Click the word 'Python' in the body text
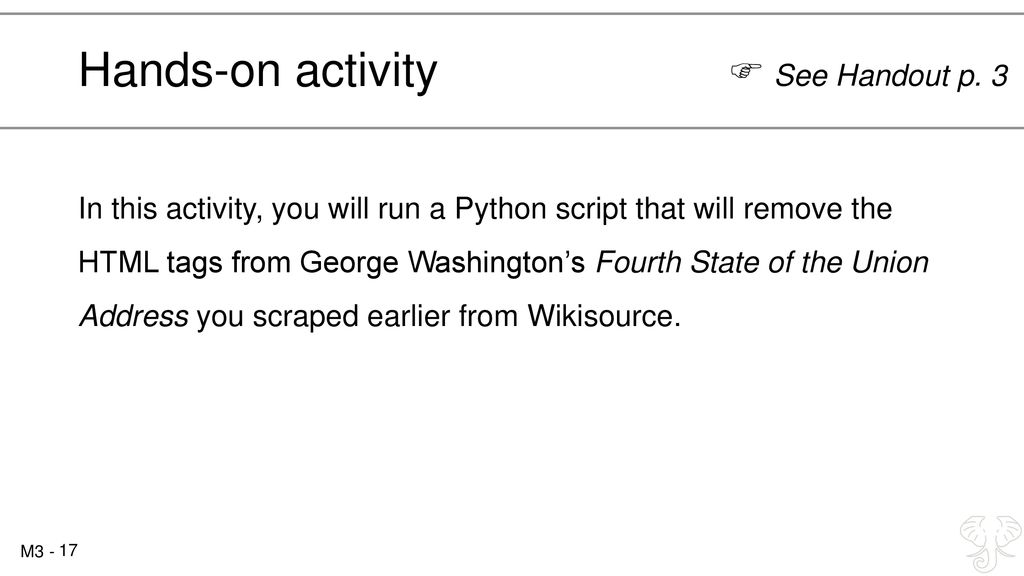This screenshot has width=1024, height=576. [x=500, y=210]
